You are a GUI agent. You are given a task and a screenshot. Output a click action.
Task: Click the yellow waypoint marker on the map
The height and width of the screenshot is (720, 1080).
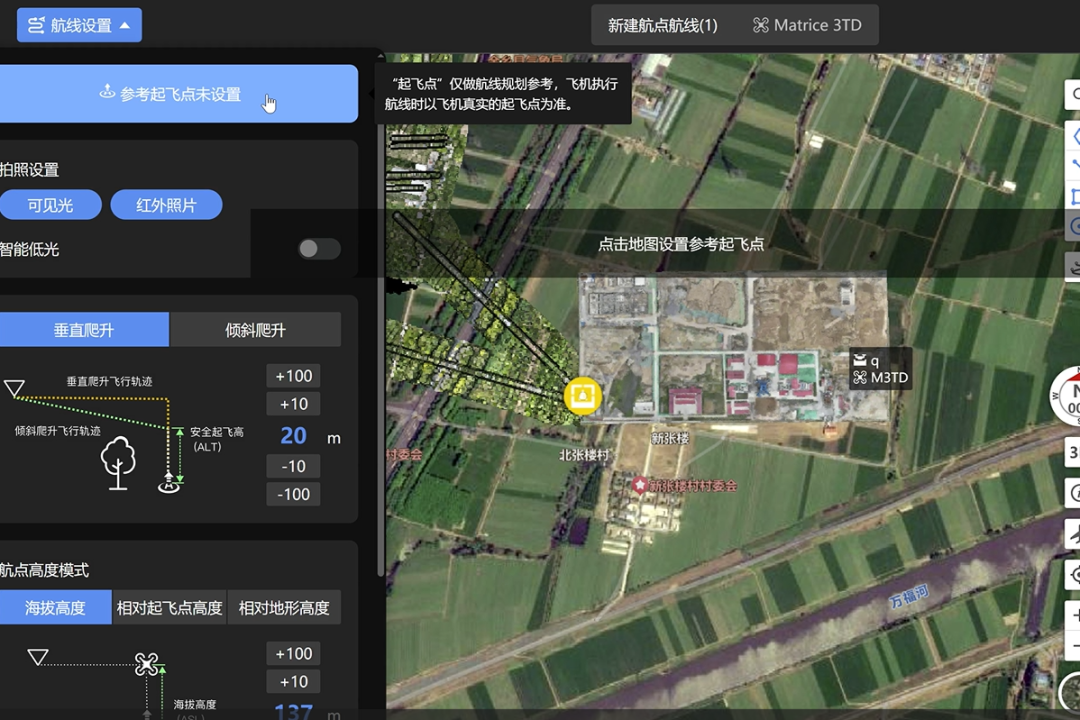[583, 396]
